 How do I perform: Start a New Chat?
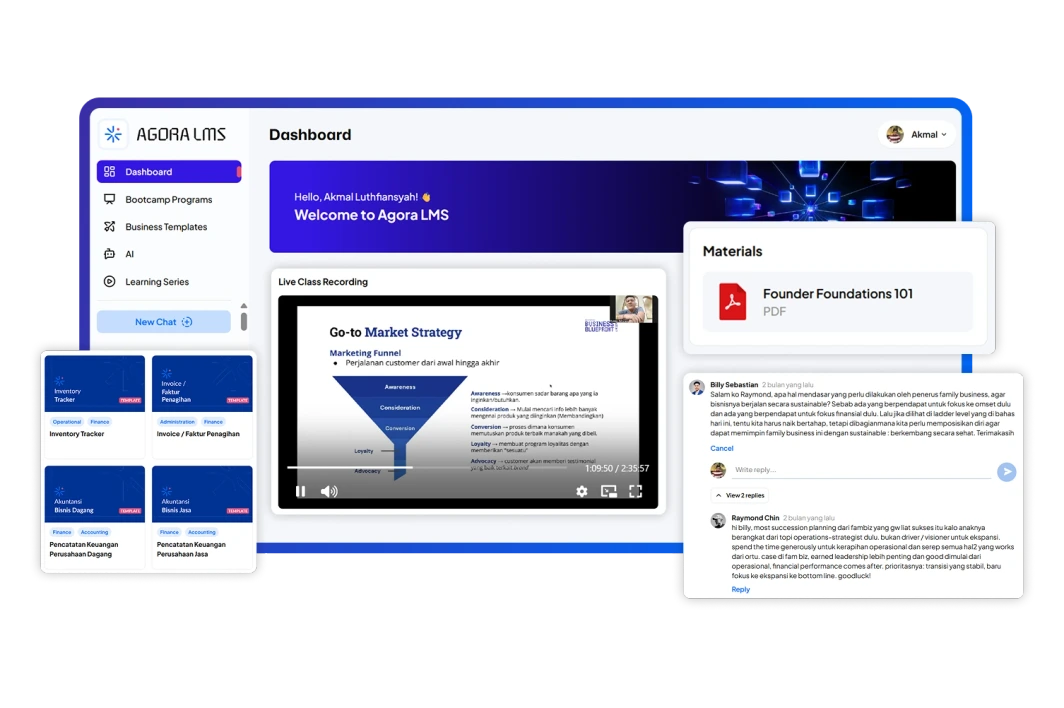click(x=163, y=322)
